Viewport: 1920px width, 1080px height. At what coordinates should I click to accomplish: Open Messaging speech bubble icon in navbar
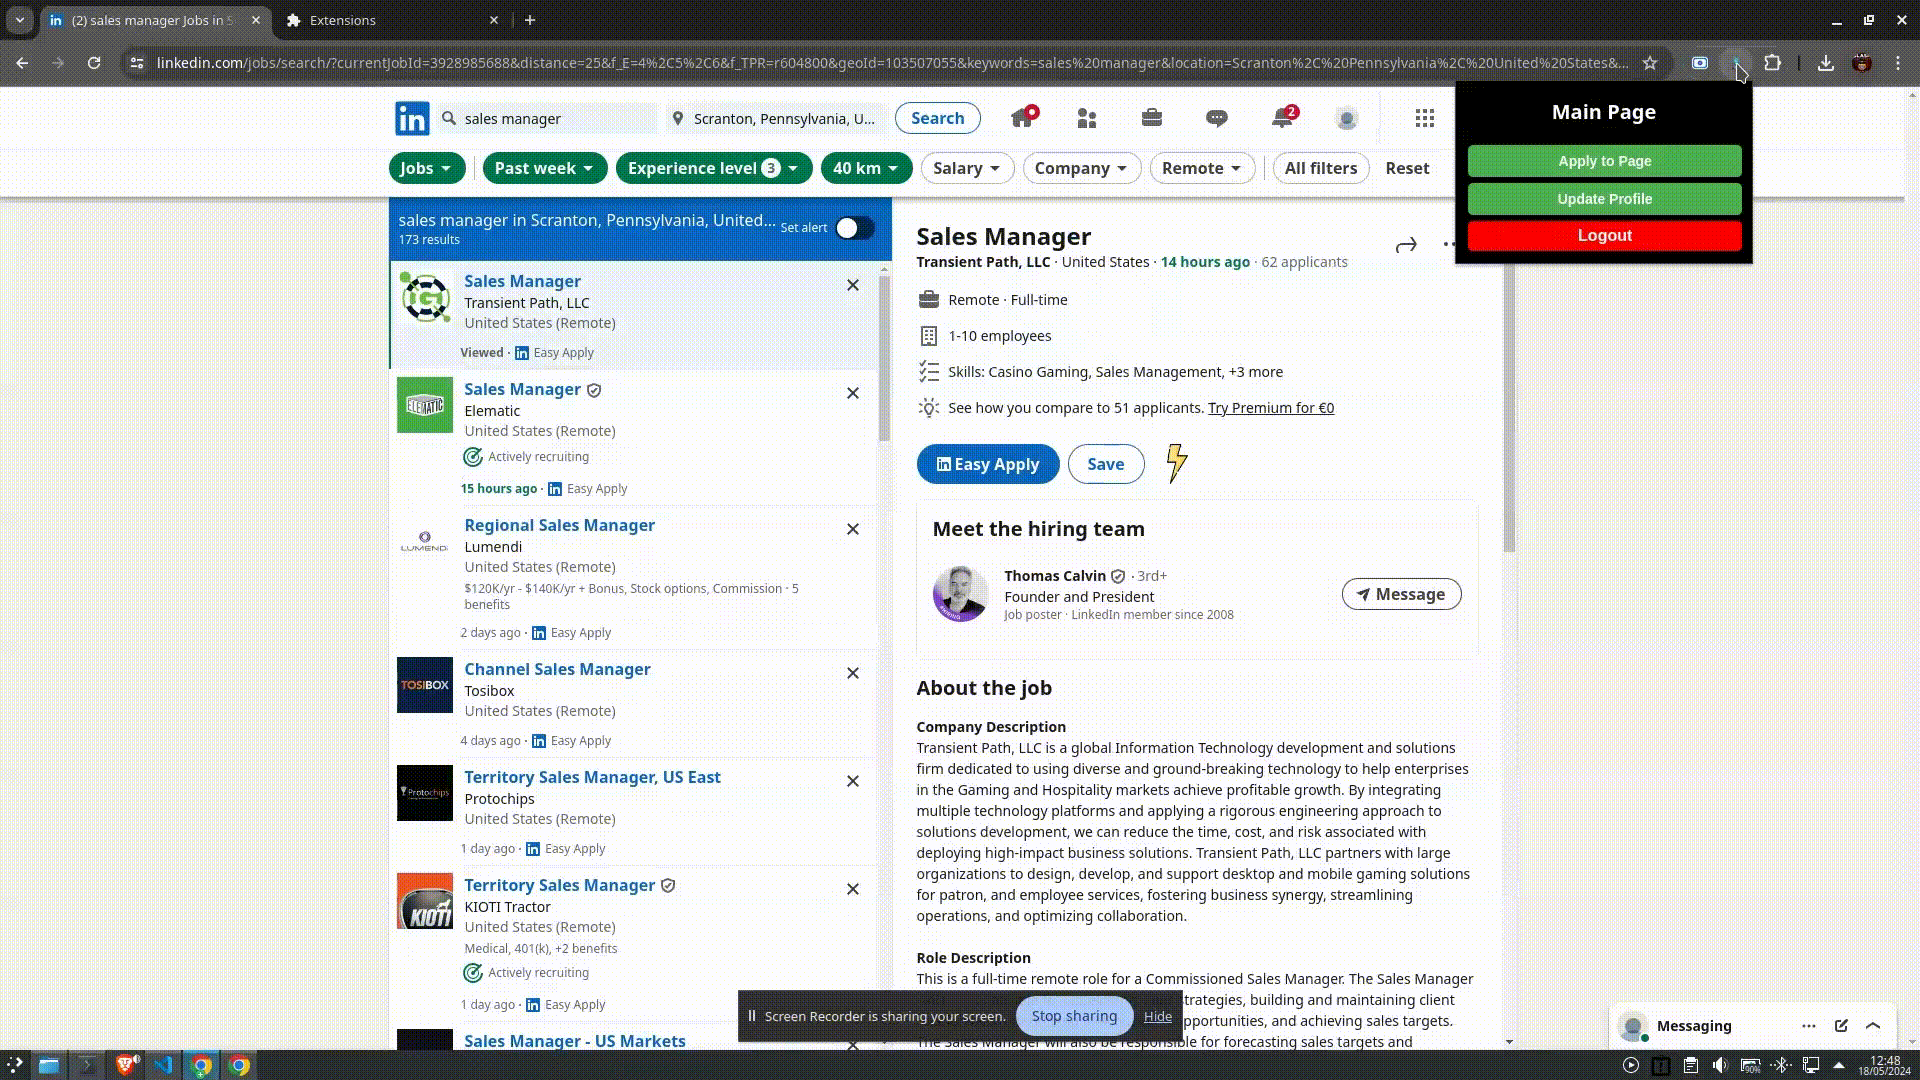(x=1216, y=118)
